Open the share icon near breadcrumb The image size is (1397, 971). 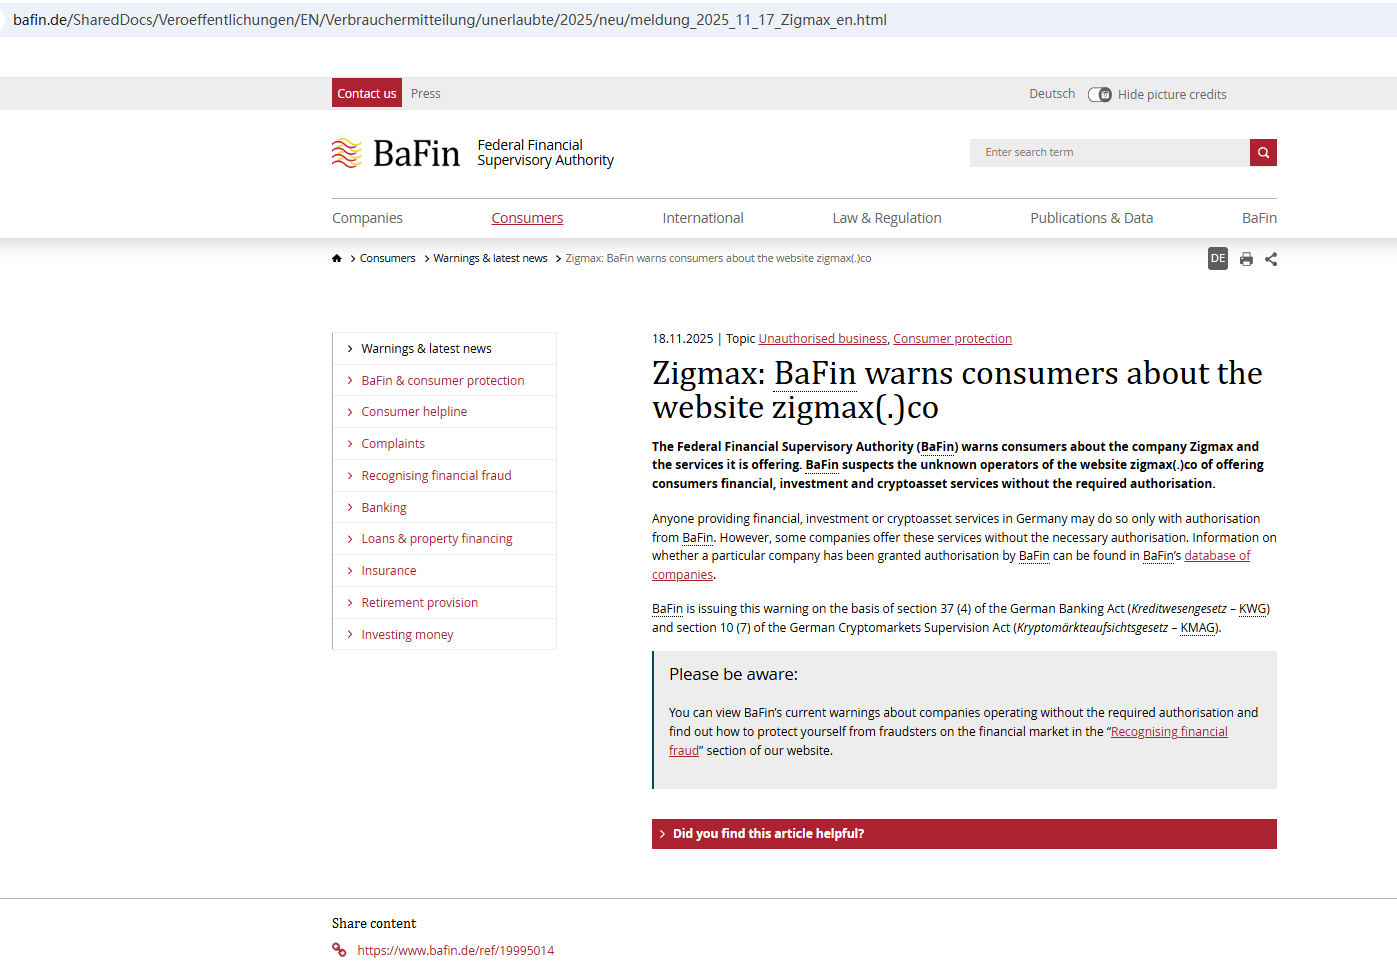tap(1271, 259)
